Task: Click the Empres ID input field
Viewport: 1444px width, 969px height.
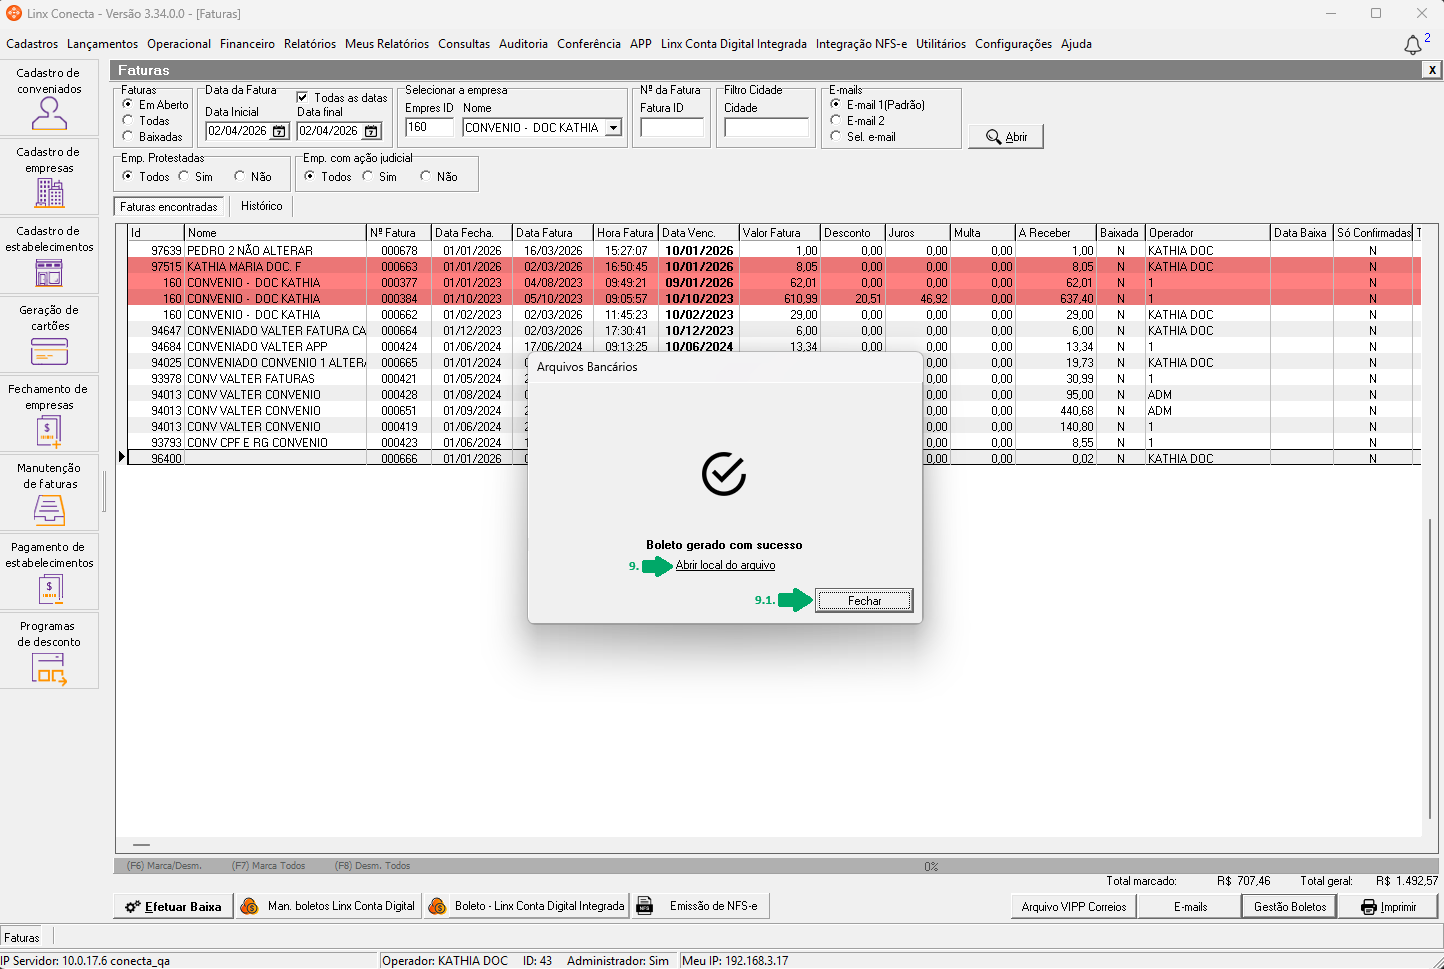Action: tap(429, 128)
